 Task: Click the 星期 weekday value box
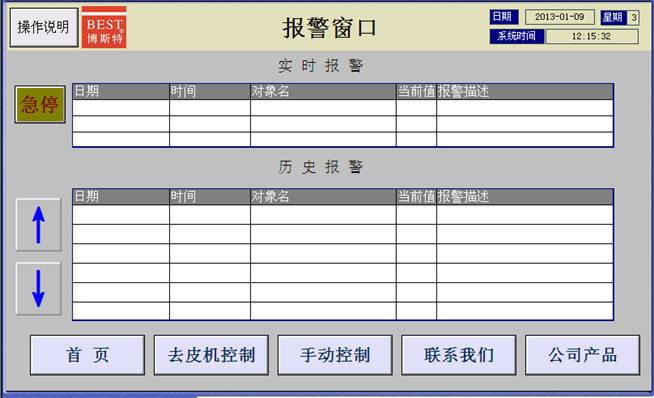pyautogui.click(x=633, y=17)
